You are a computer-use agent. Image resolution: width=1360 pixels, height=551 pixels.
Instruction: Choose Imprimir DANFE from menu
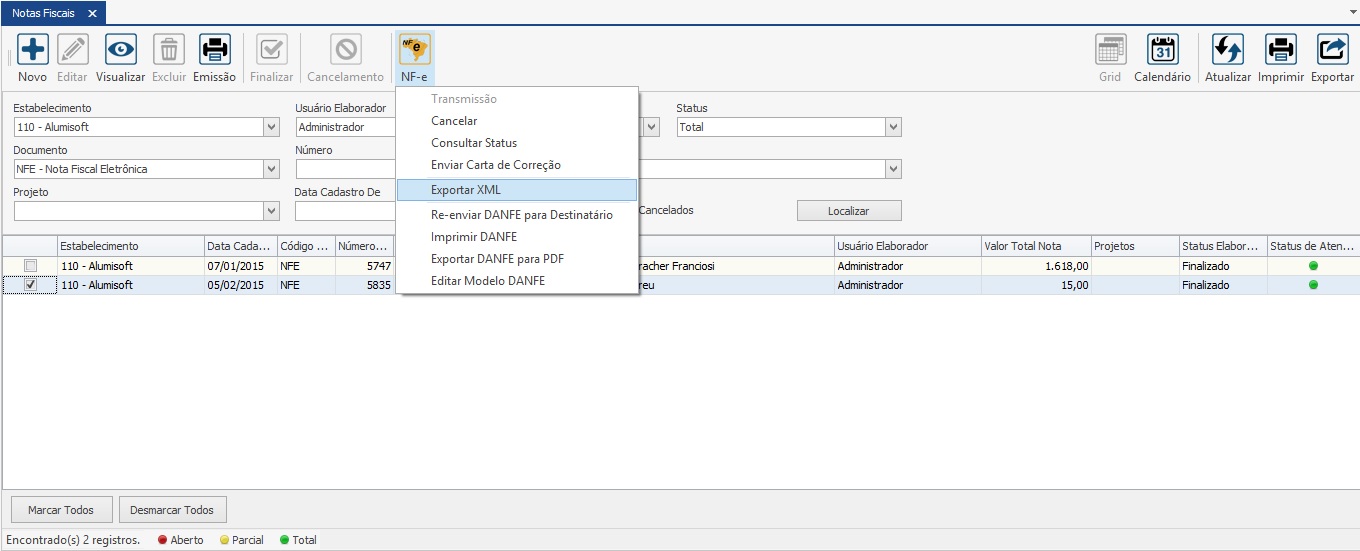point(473,237)
